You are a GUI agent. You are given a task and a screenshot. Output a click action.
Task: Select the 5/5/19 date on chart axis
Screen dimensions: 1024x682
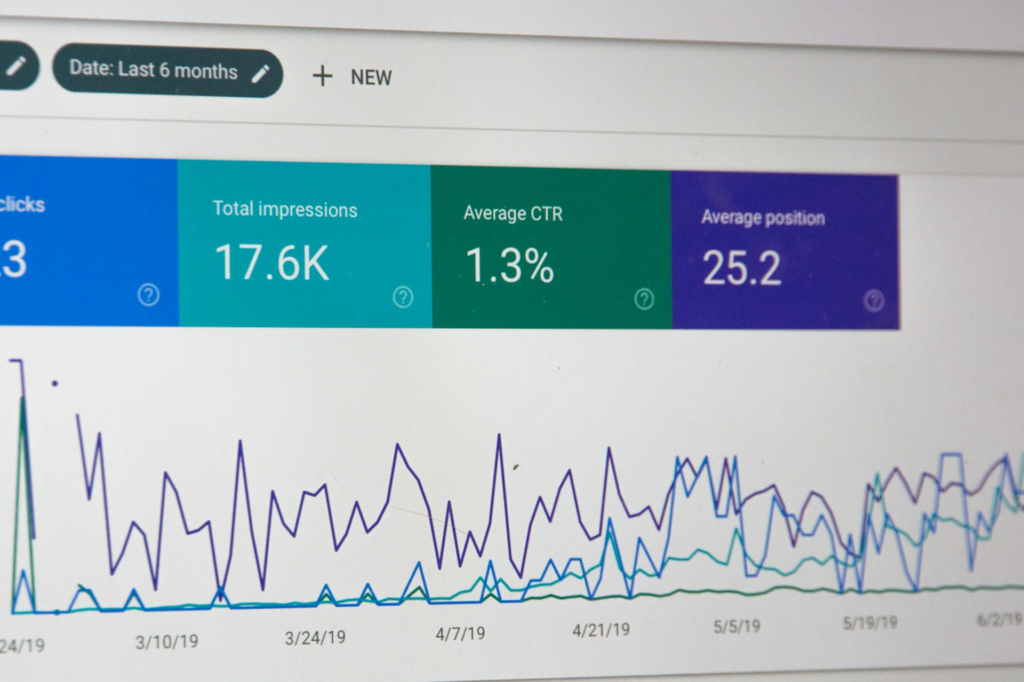click(737, 626)
